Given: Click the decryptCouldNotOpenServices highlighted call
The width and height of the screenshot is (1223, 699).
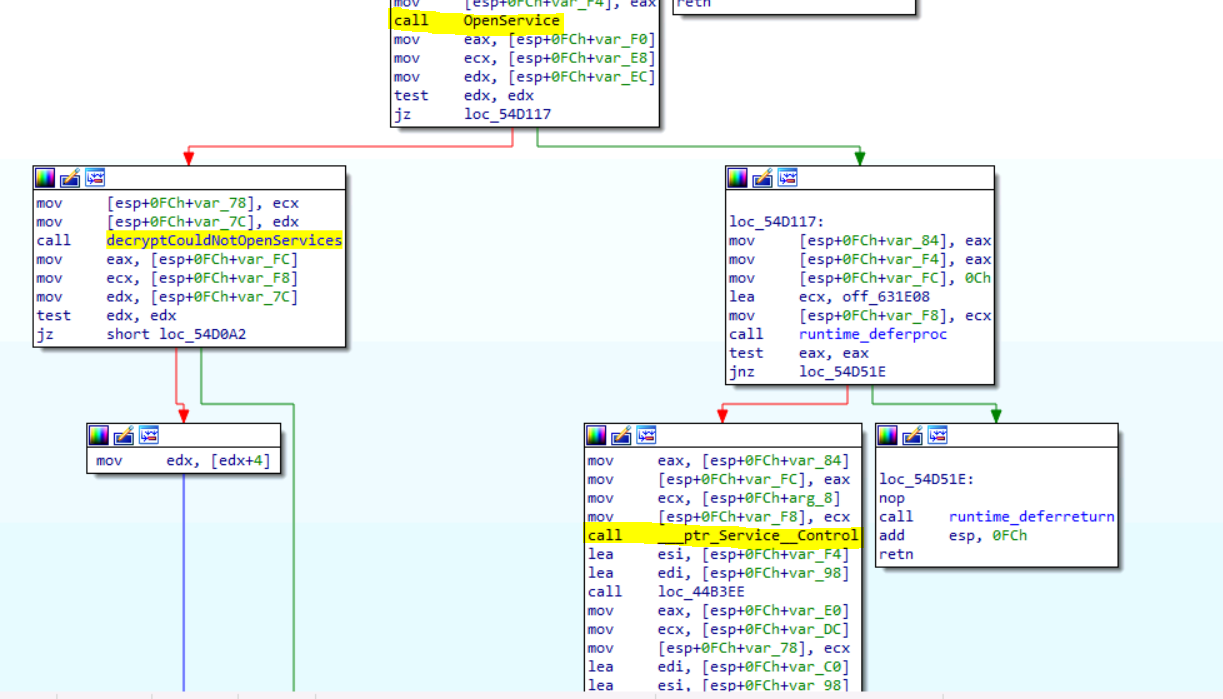Looking at the screenshot, I should pyautogui.click(x=224, y=240).
